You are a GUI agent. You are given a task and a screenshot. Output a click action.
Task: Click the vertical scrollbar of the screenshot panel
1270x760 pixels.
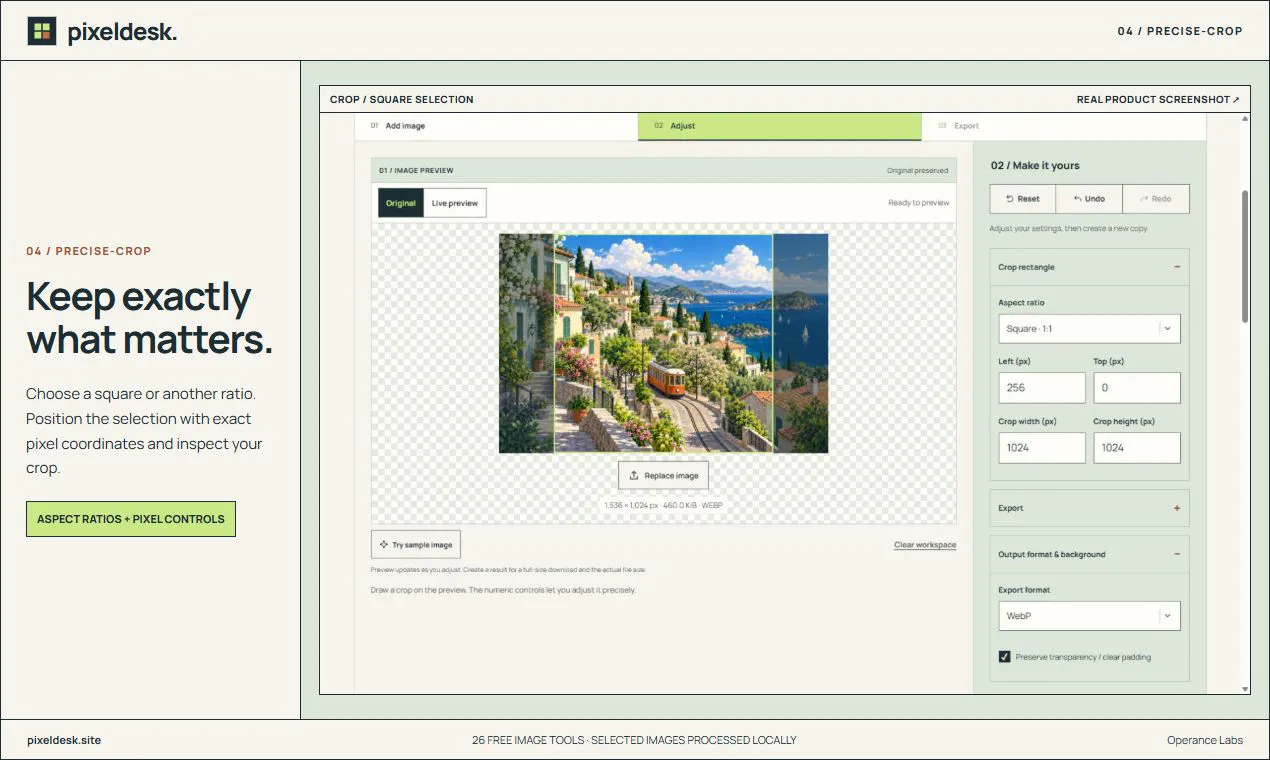(1245, 256)
